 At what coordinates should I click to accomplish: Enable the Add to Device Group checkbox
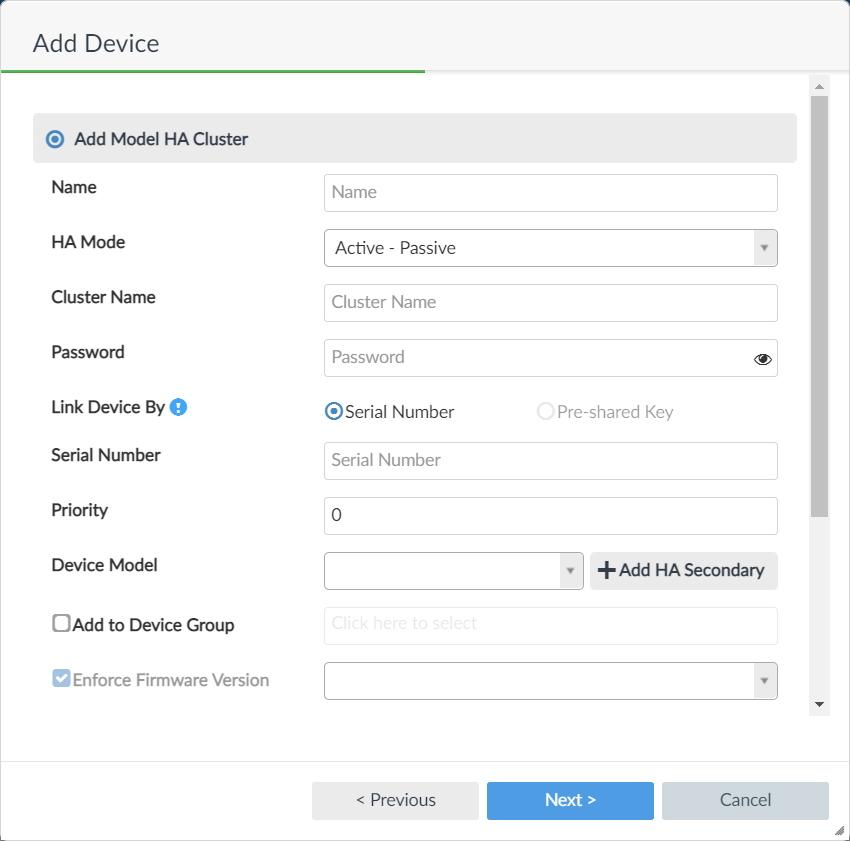tap(60, 622)
